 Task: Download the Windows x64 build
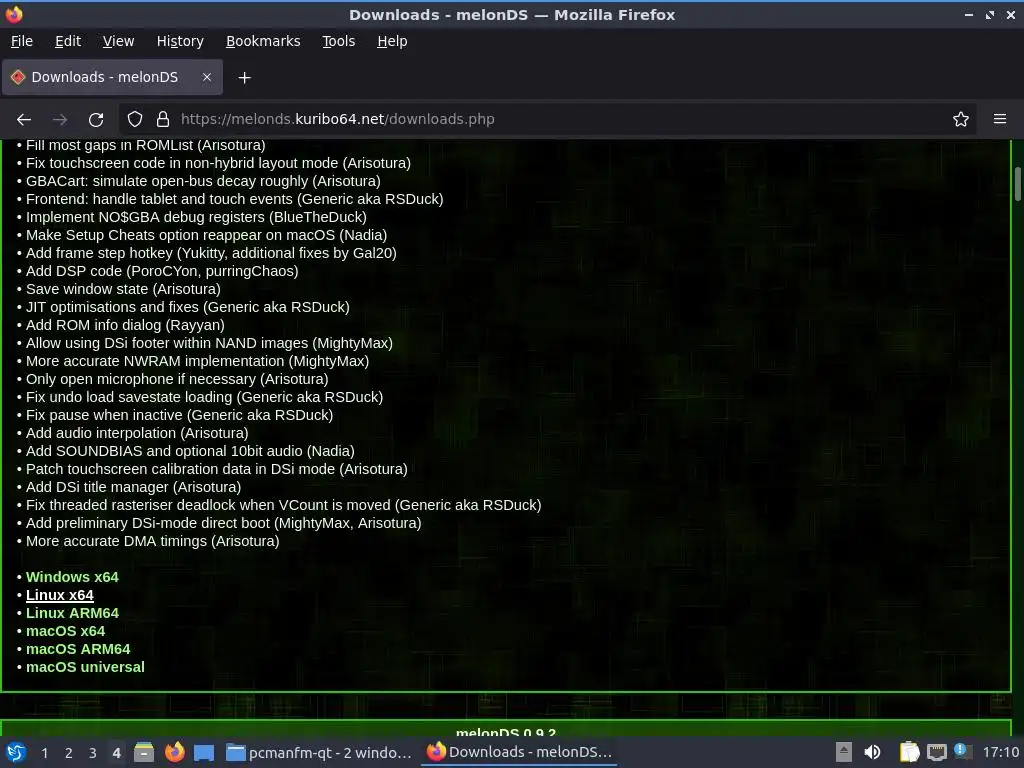[72, 577]
